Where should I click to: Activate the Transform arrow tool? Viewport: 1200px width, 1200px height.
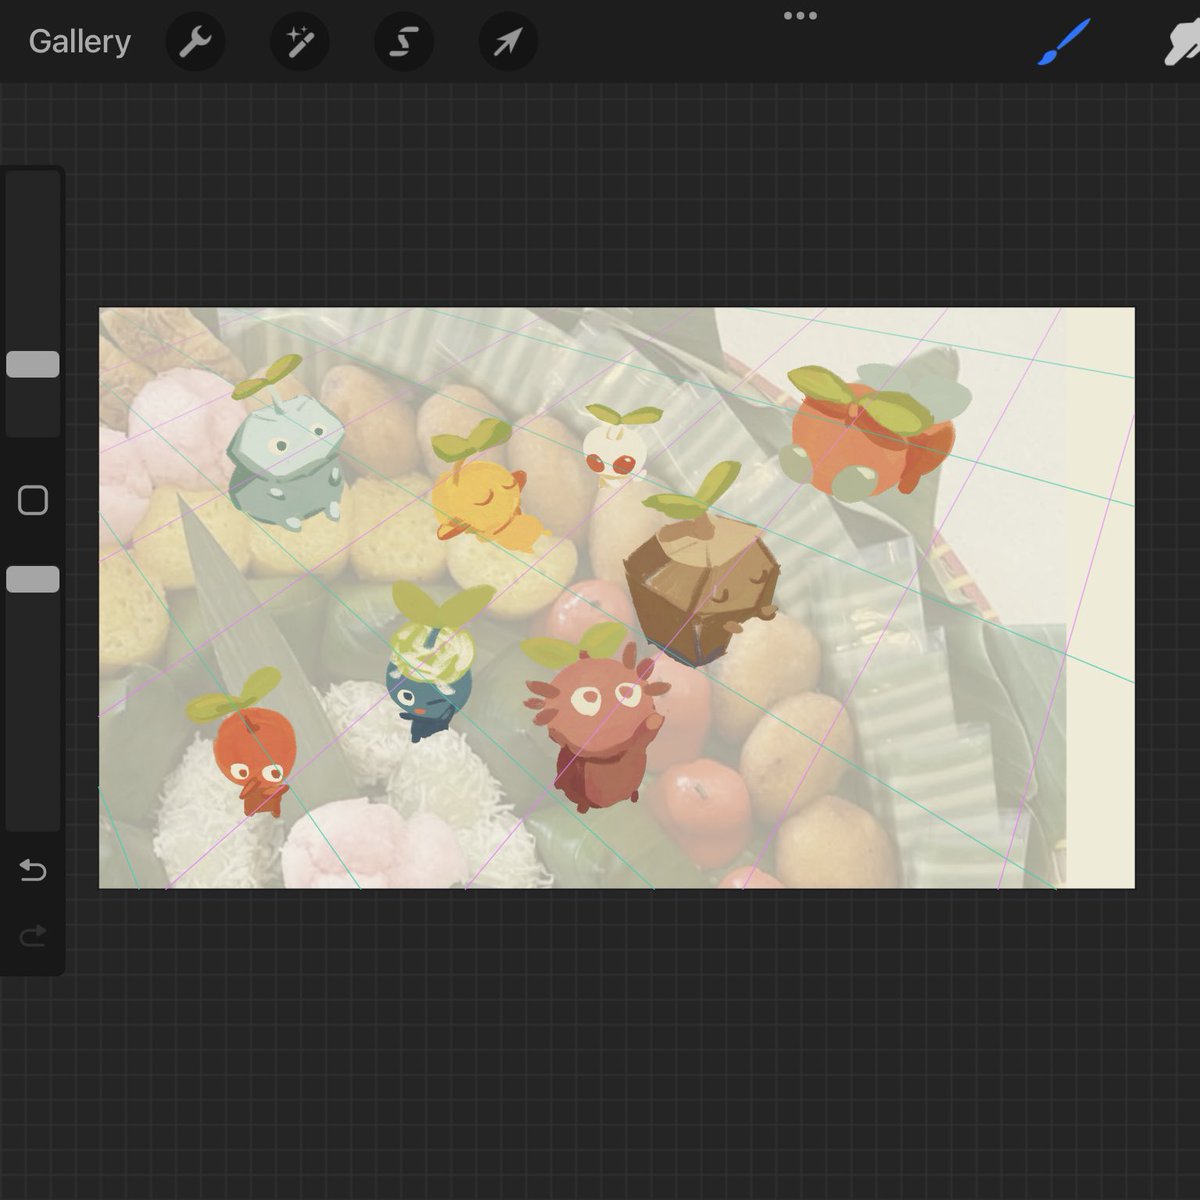[508, 42]
